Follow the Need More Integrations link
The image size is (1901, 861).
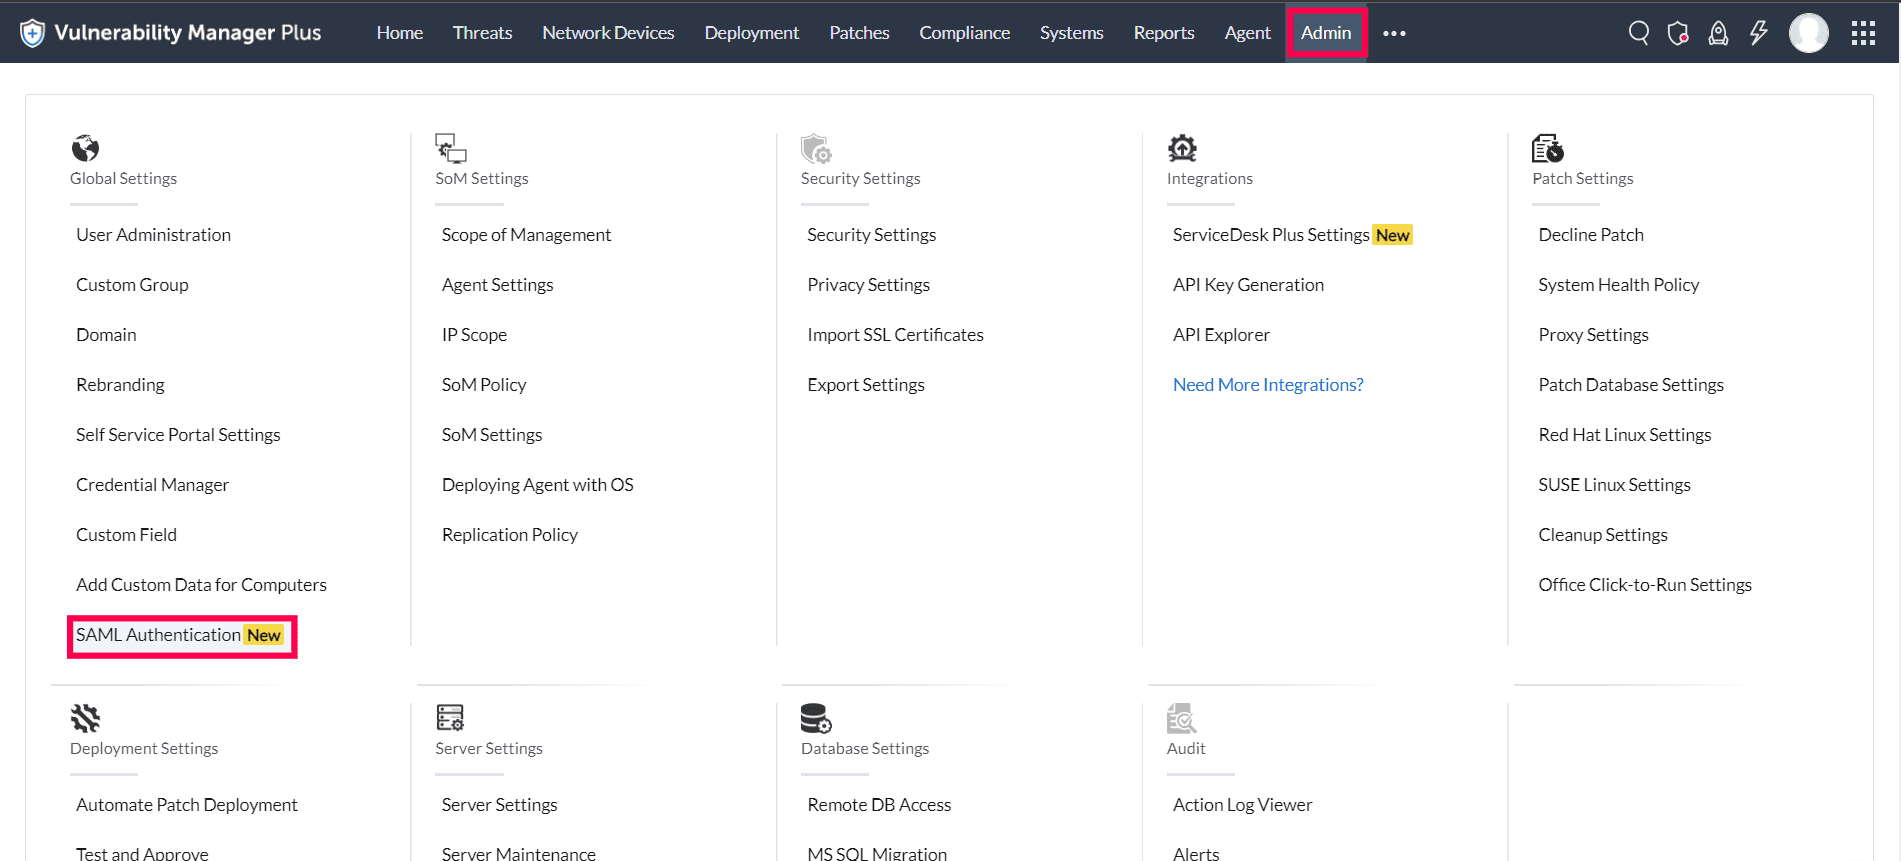tap(1268, 385)
